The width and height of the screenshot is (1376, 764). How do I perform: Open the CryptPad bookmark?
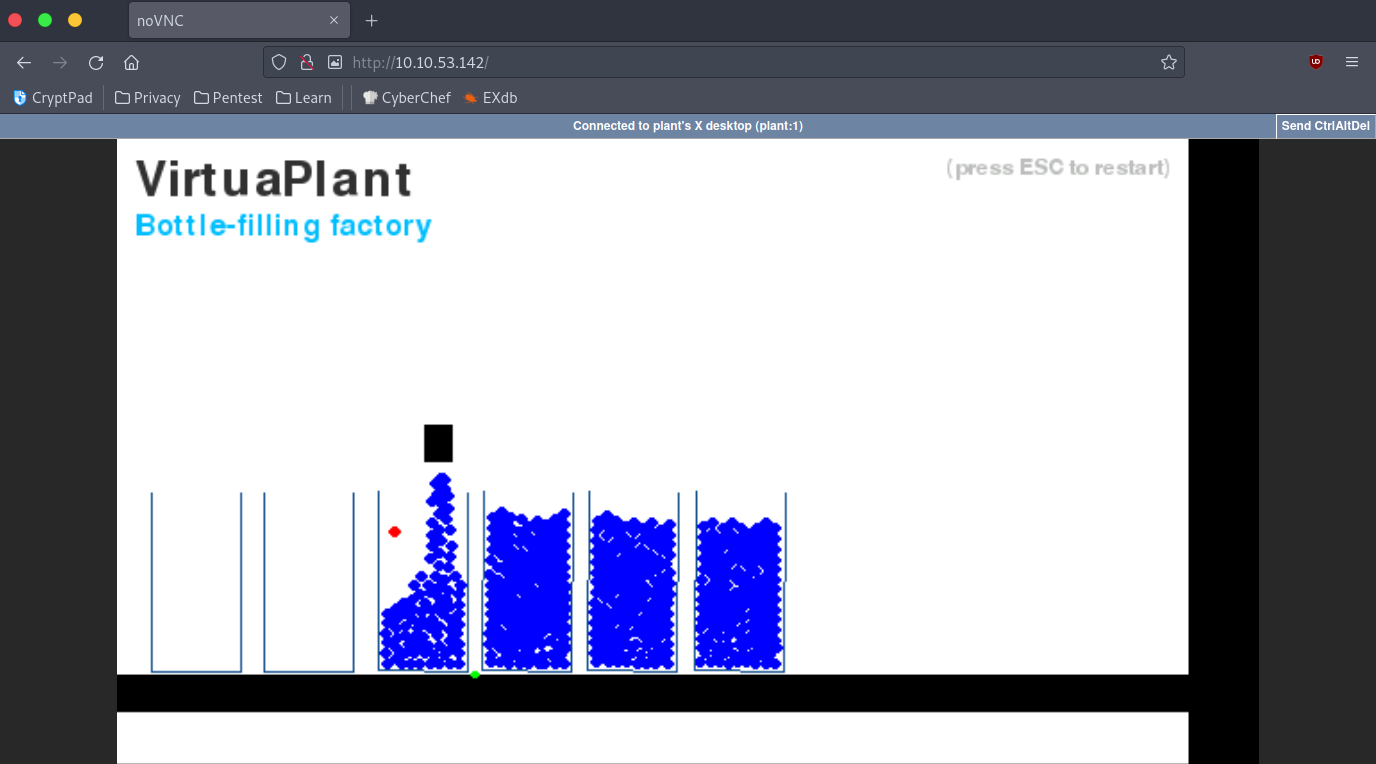(x=52, y=97)
